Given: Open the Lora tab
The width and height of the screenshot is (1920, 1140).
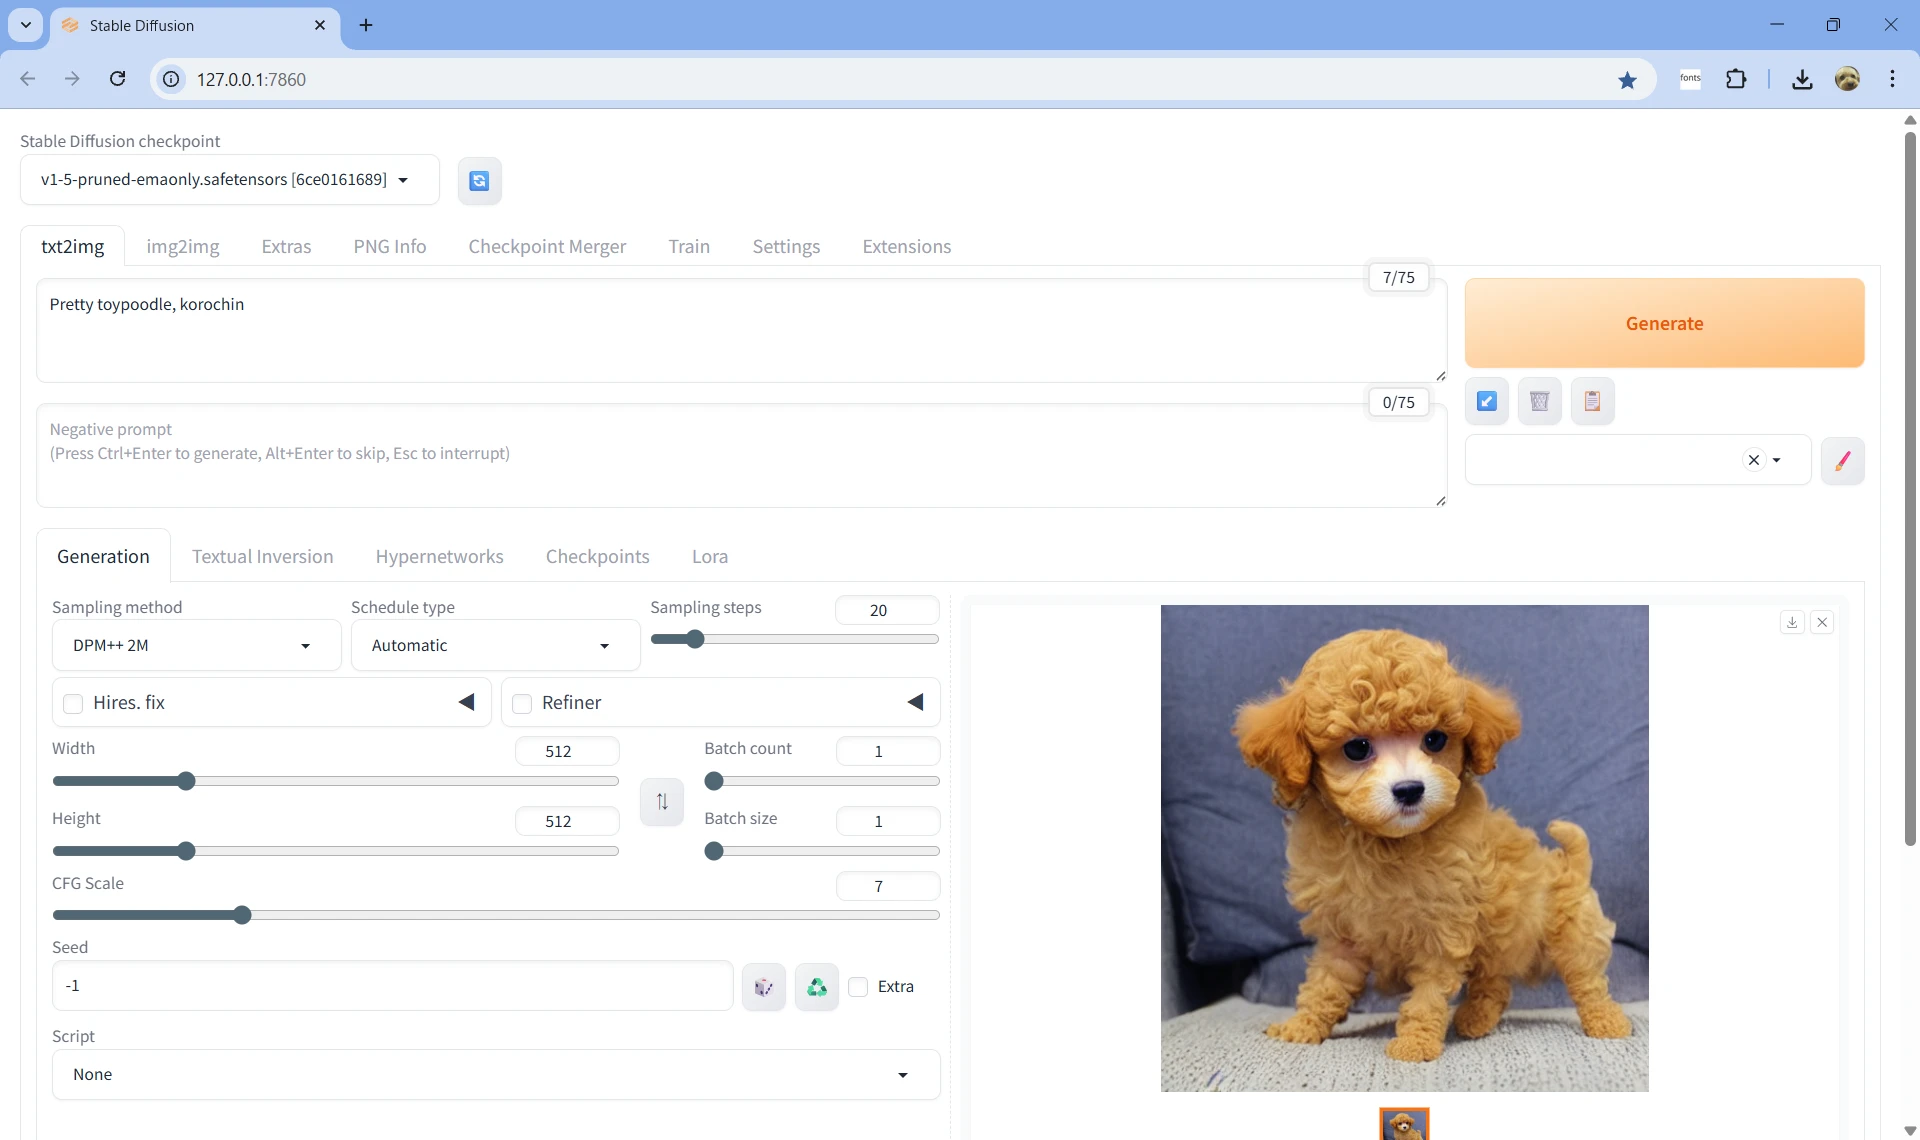Looking at the screenshot, I should pos(709,557).
